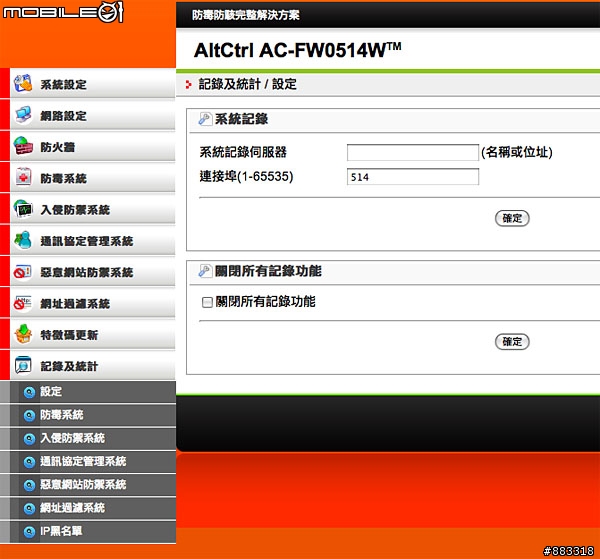Click the 惡意網站防禦系統 blocked icon

click(x=22, y=272)
